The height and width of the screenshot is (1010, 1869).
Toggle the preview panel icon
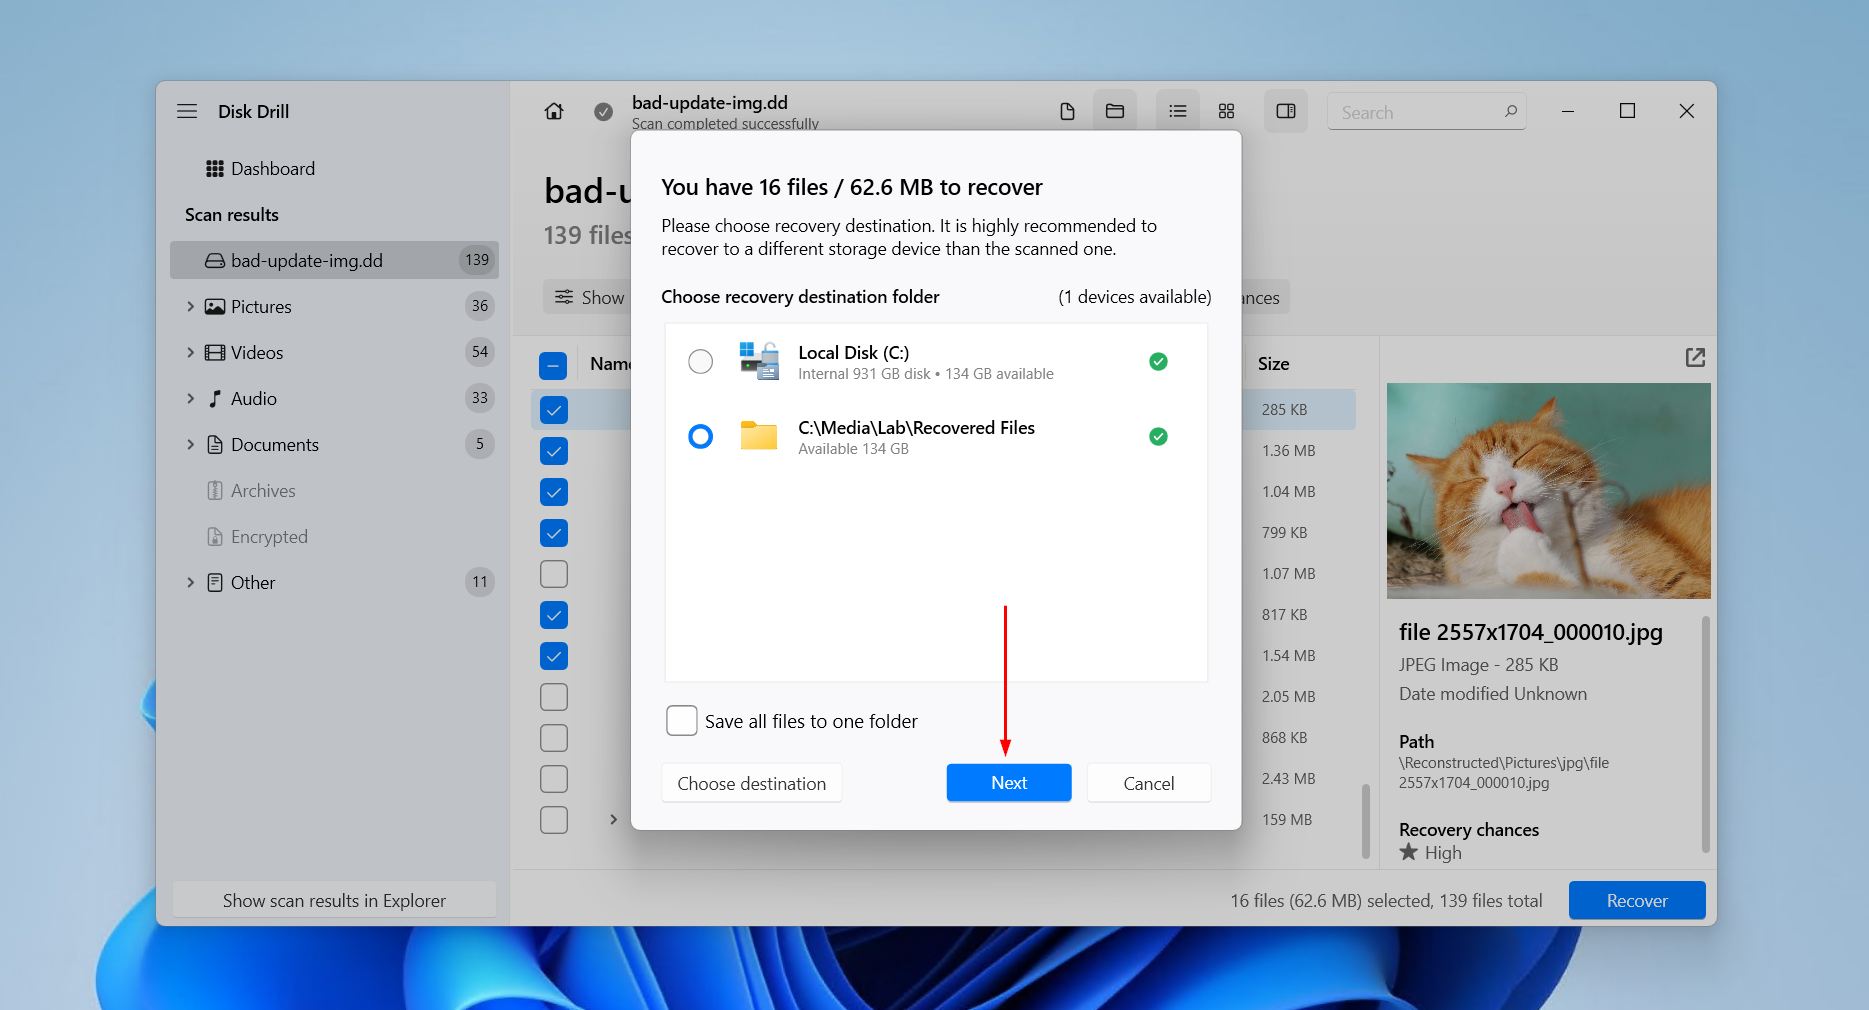tap(1286, 111)
